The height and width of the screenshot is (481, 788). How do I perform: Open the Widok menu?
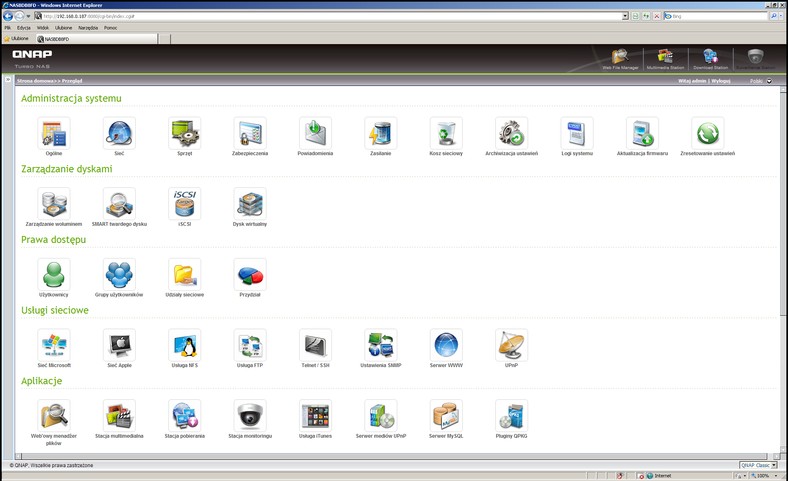43,27
